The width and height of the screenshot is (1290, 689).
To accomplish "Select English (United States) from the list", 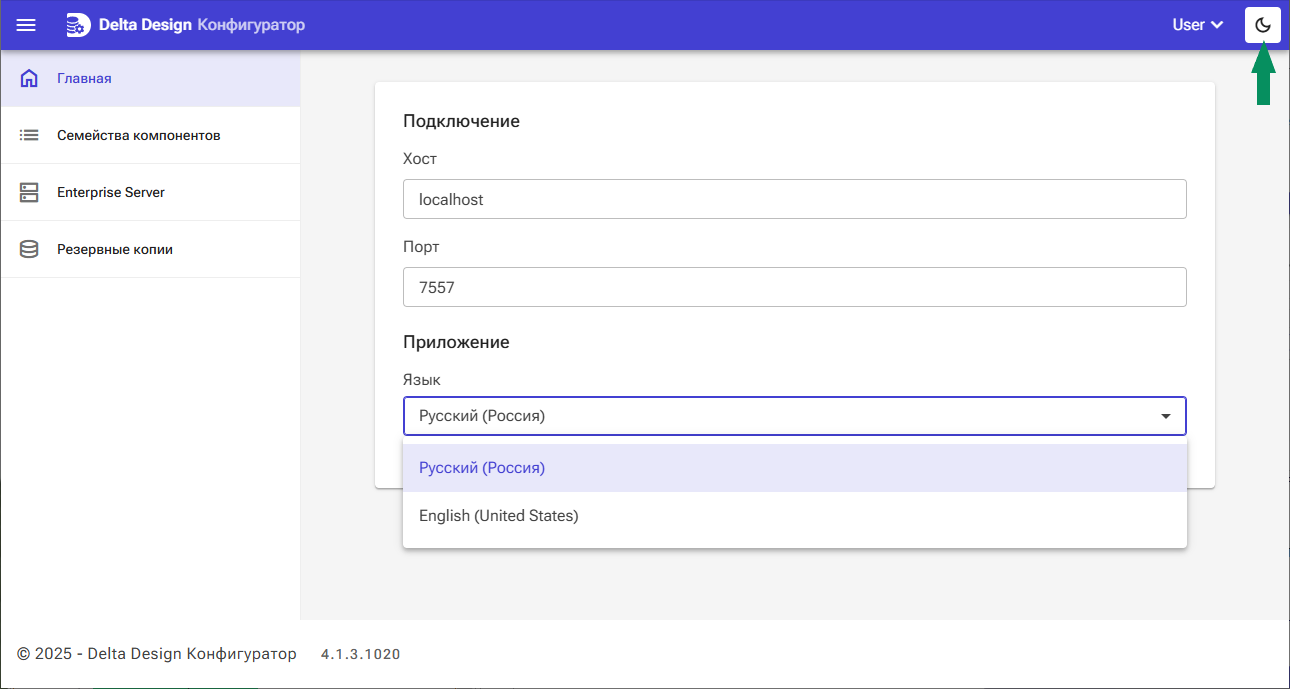I will point(498,516).
